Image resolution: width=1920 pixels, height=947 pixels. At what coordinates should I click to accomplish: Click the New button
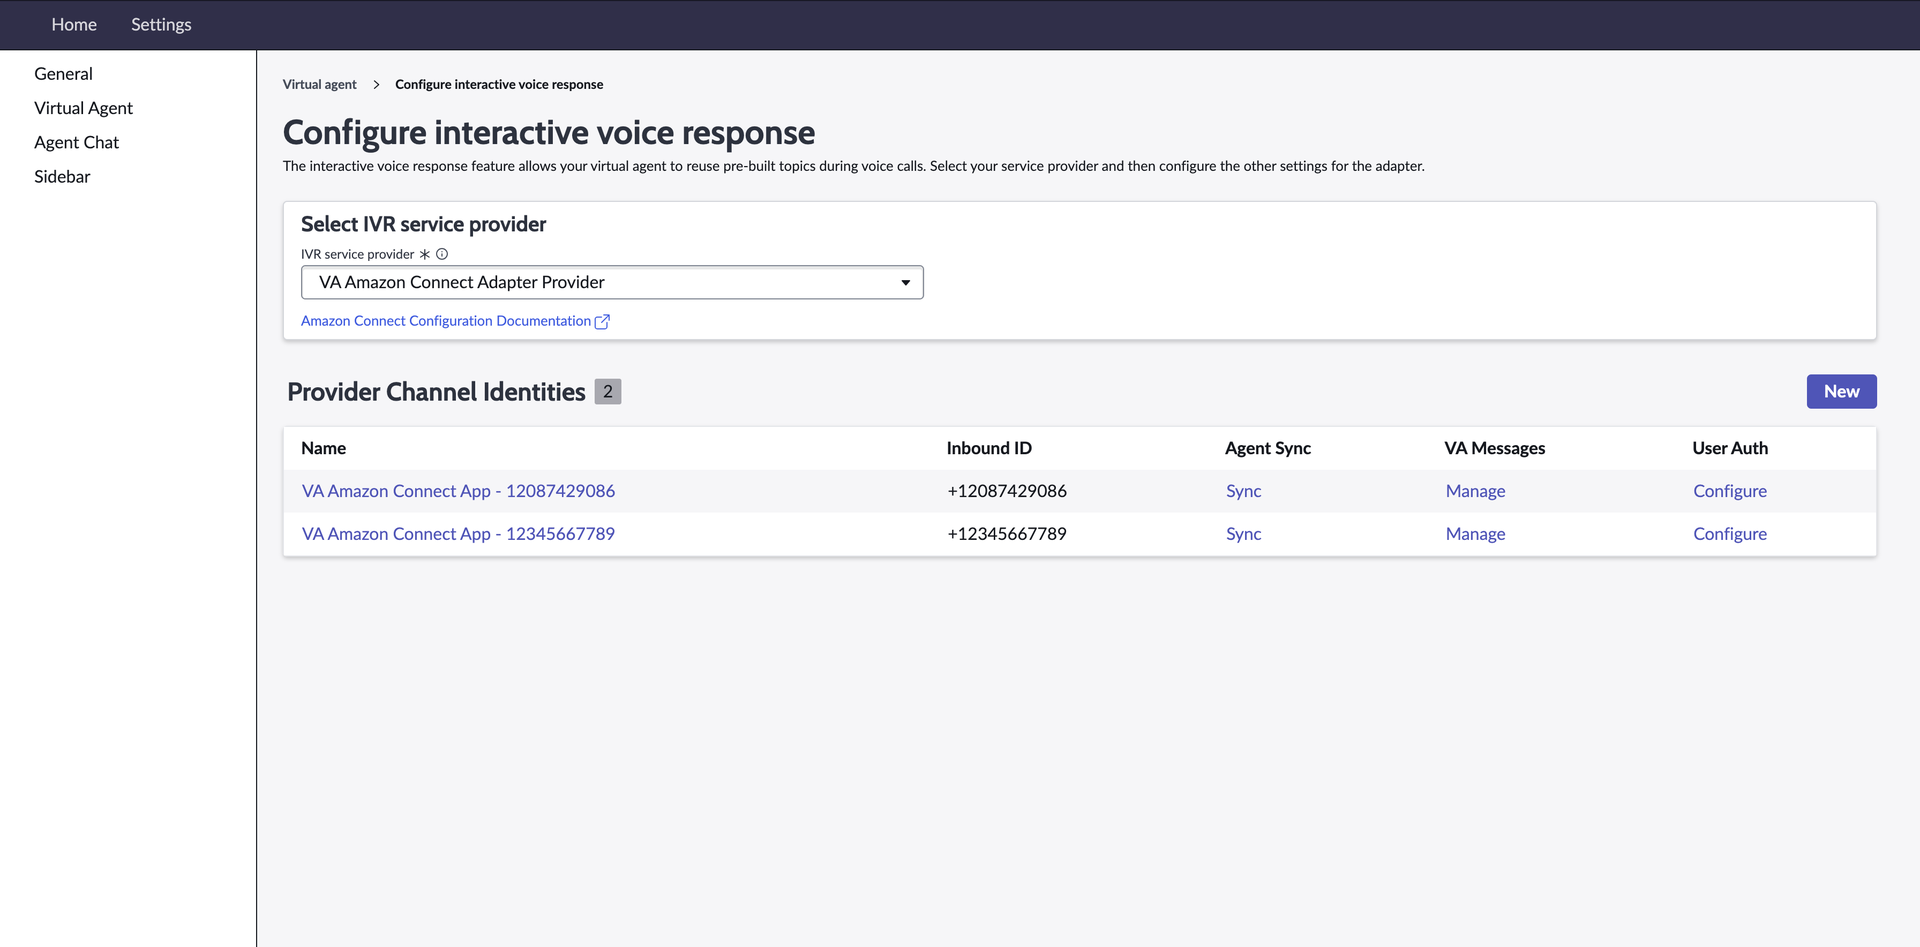[x=1841, y=391]
